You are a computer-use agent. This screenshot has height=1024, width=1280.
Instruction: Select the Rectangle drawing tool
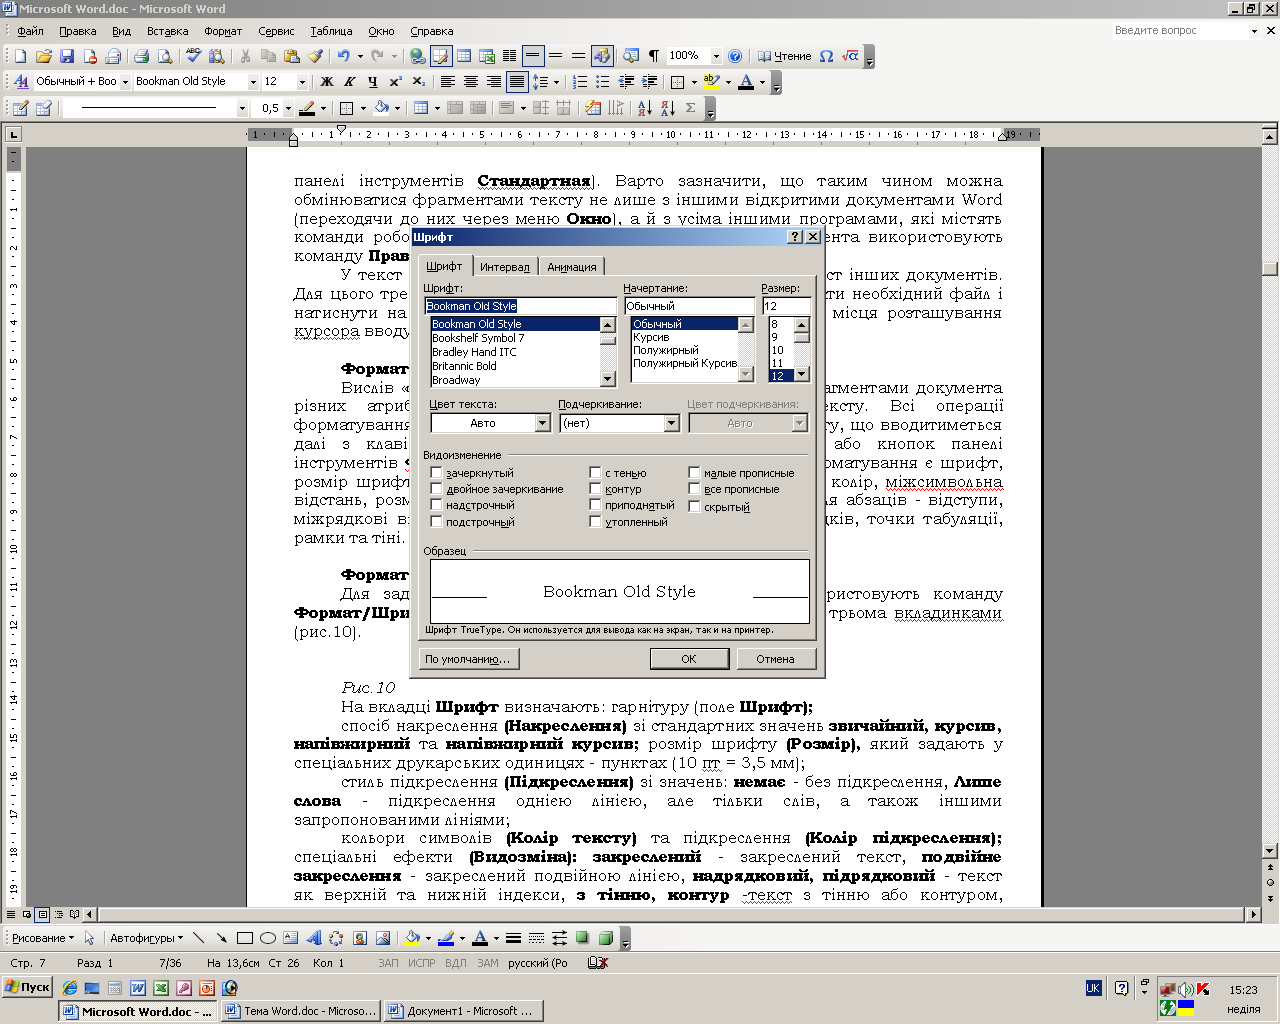pos(244,938)
